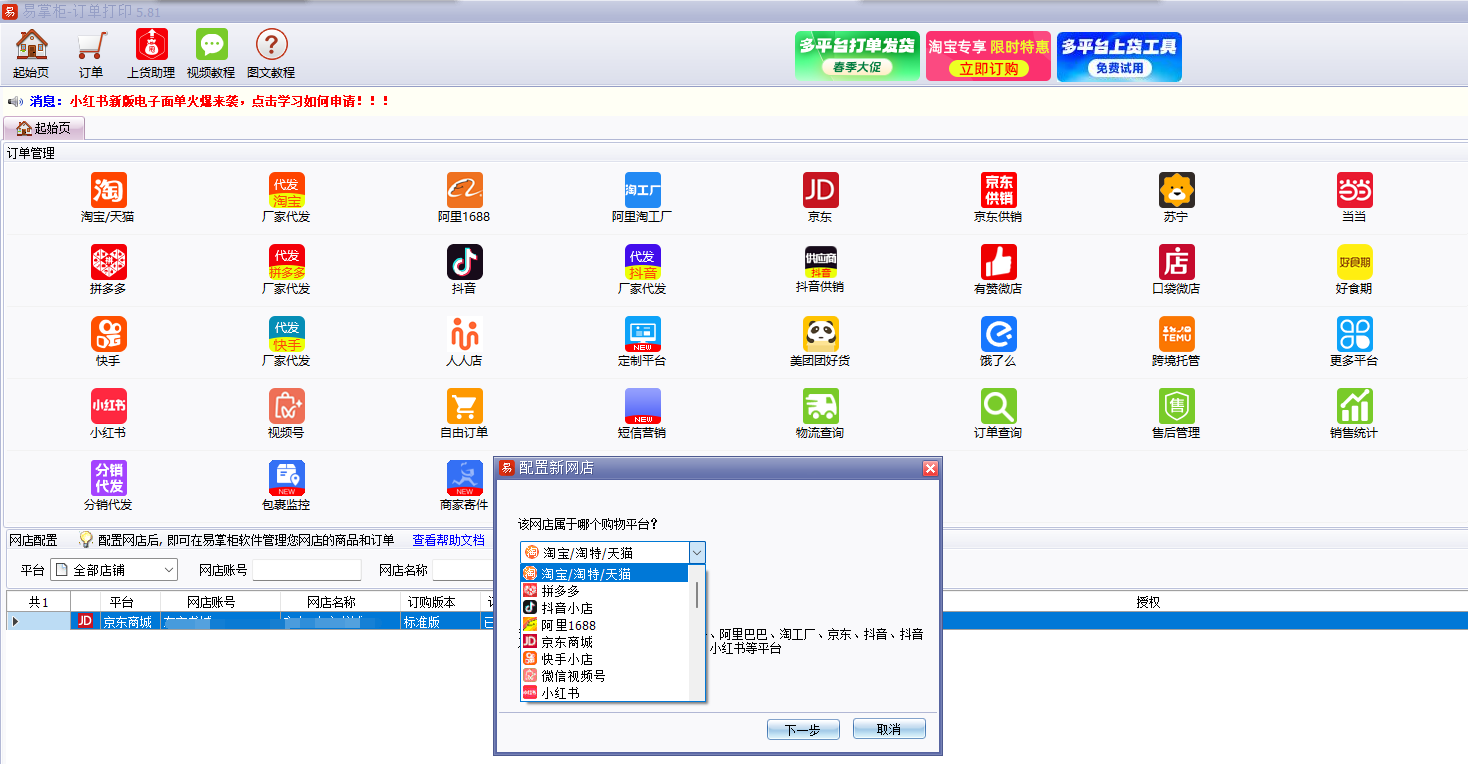The width and height of the screenshot is (1468, 764).
Task: Close the 配置新网店 dialog
Action: pos(930,468)
